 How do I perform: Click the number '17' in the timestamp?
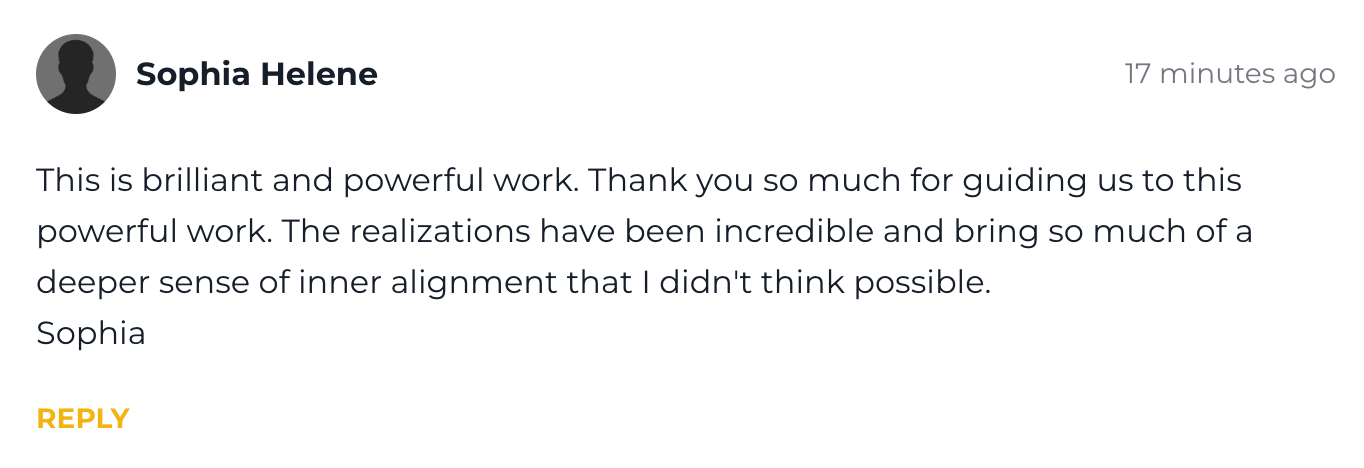tap(1136, 74)
